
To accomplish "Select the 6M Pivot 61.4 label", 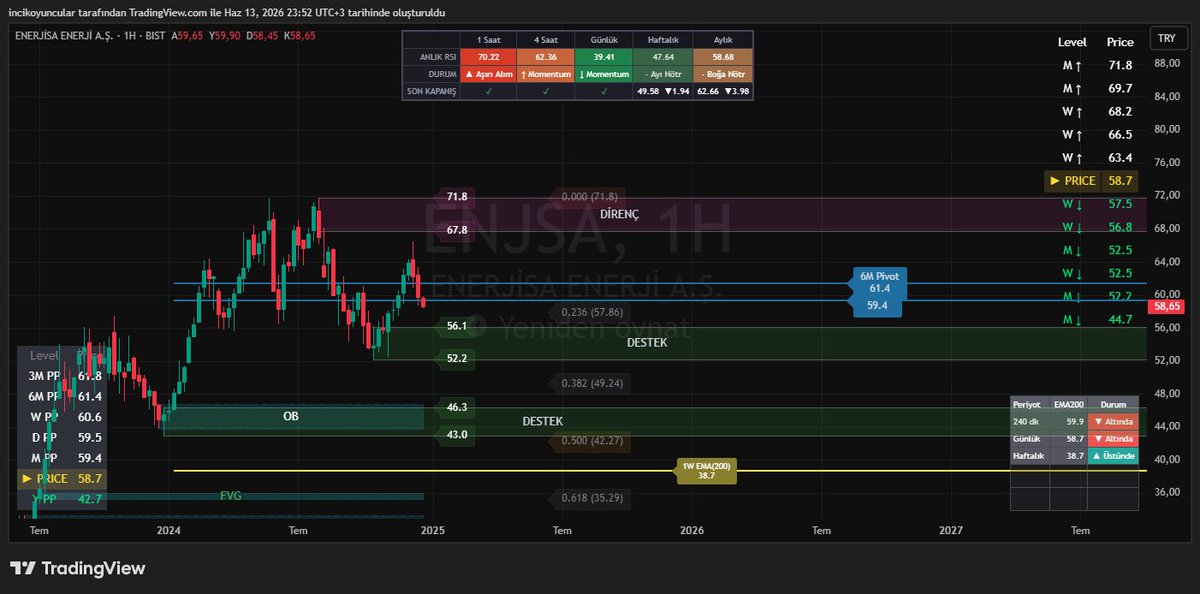I will pyautogui.click(x=880, y=282).
